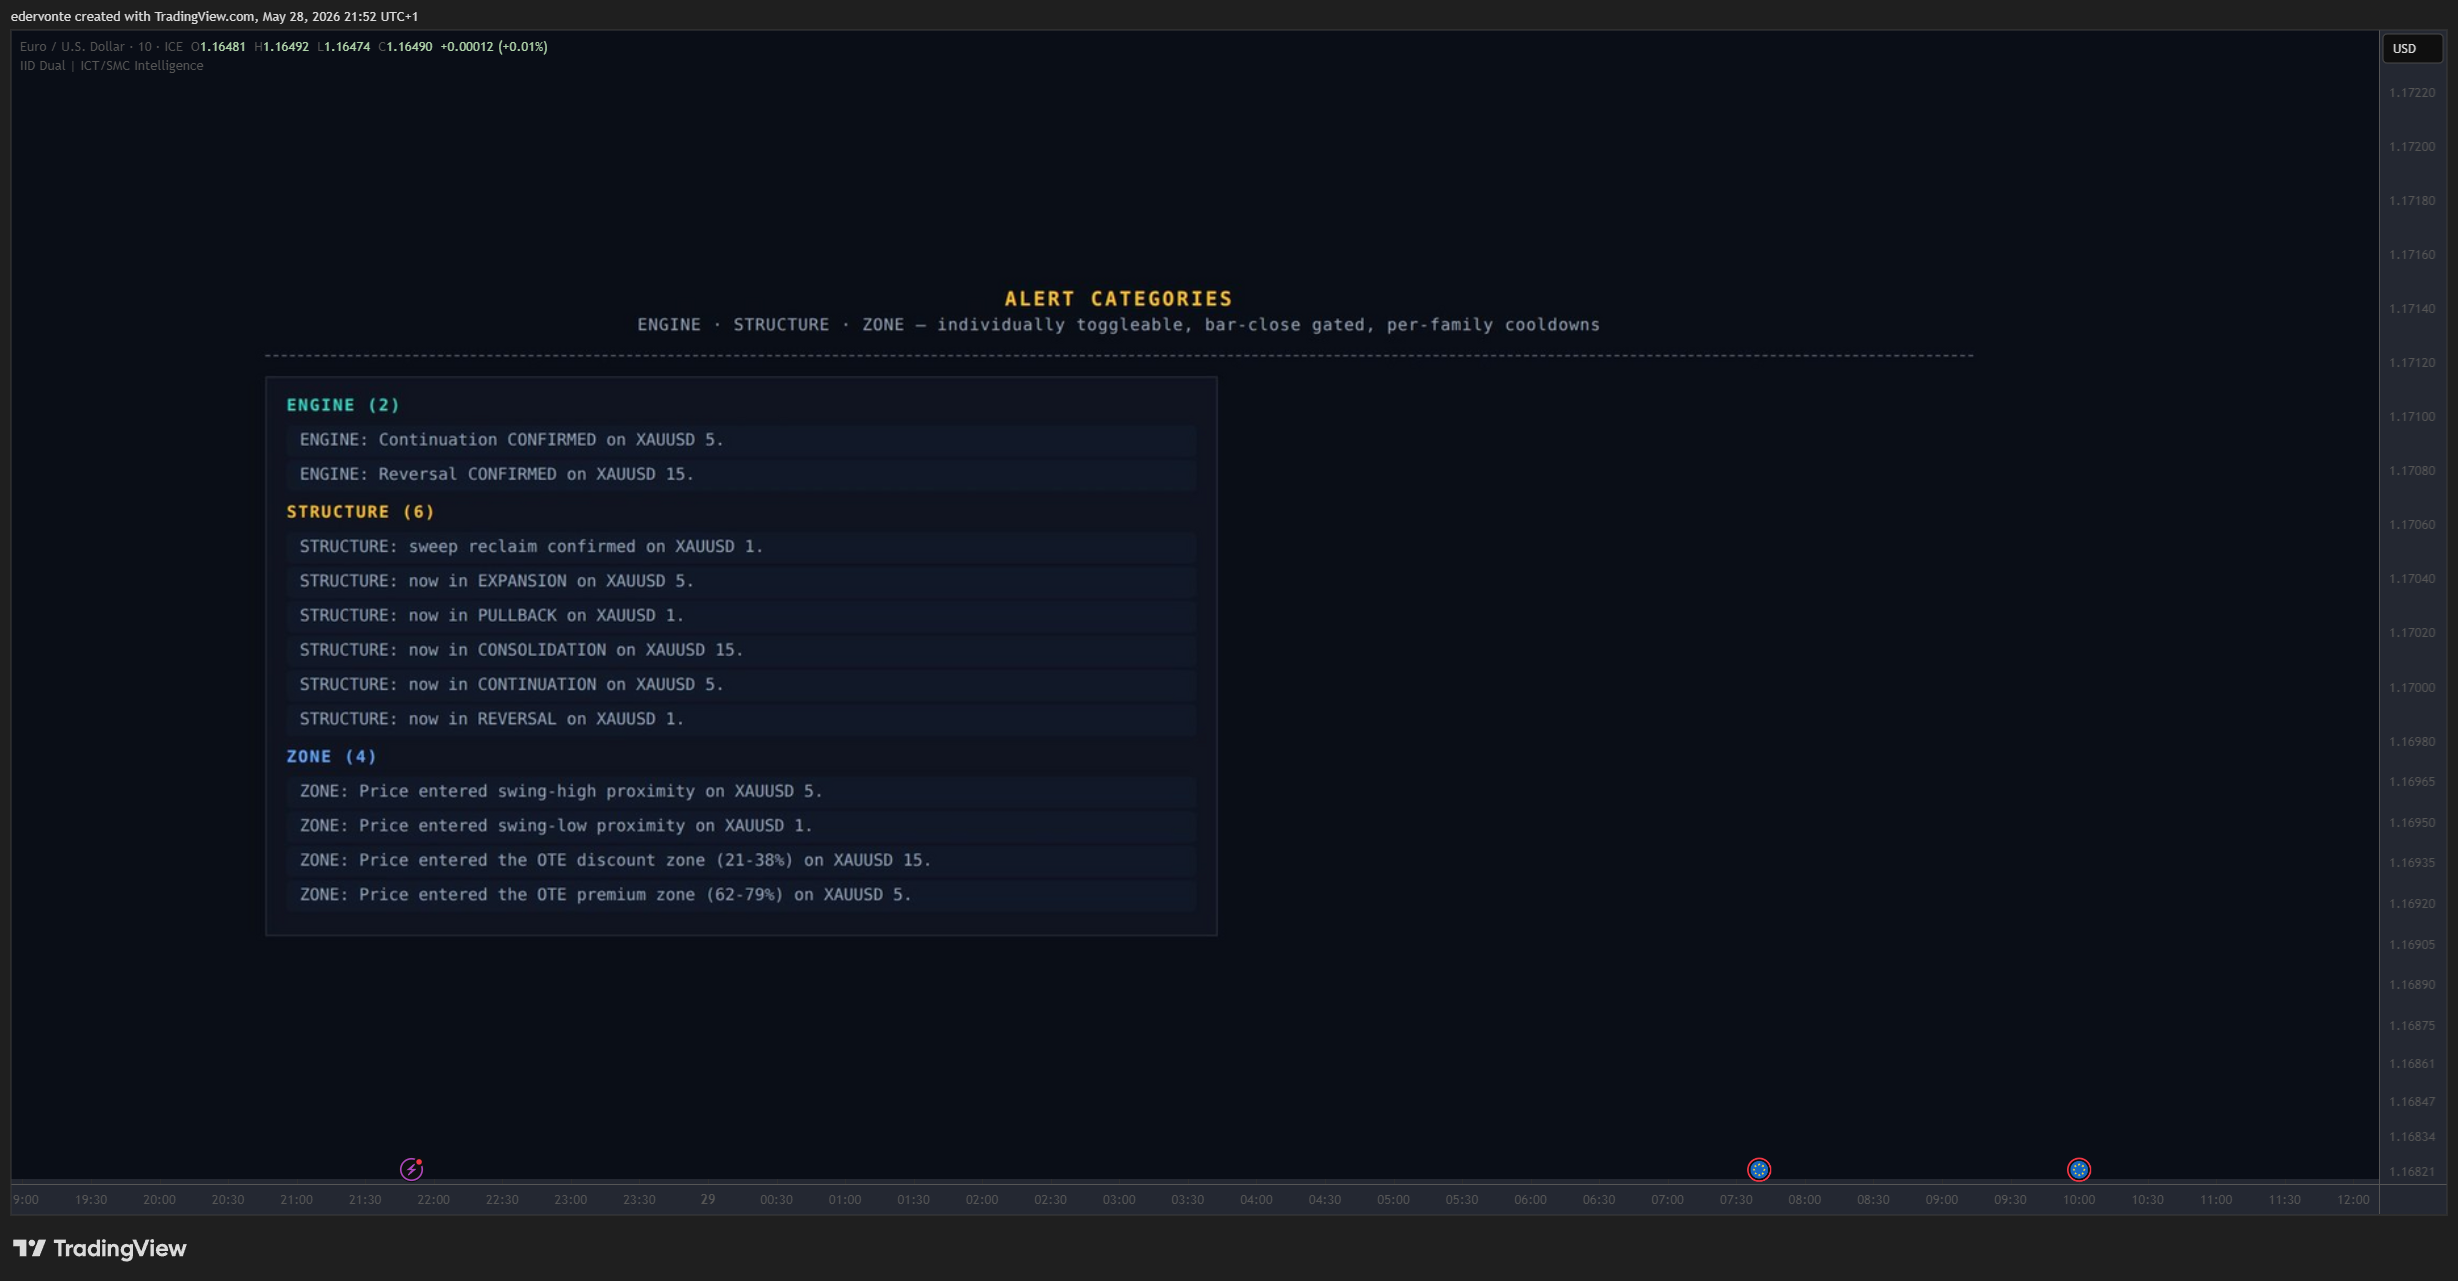Click the ZONE (4) section header
This screenshot has width=2458, height=1281.
click(x=331, y=757)
